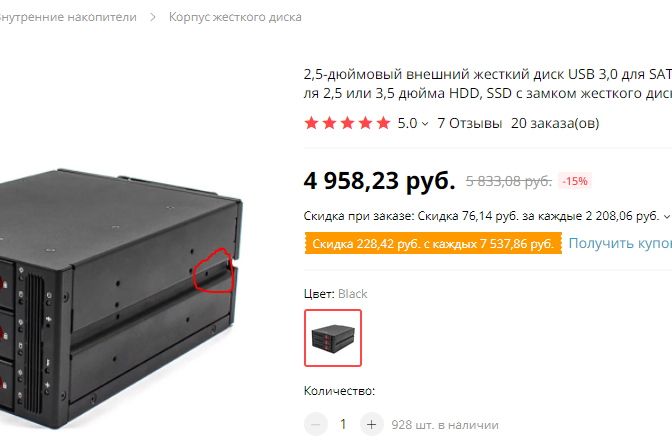Click the -15% discount badge
Image resolution: width=672 pixels, height=441 pixels.
(x=575, y=181)
